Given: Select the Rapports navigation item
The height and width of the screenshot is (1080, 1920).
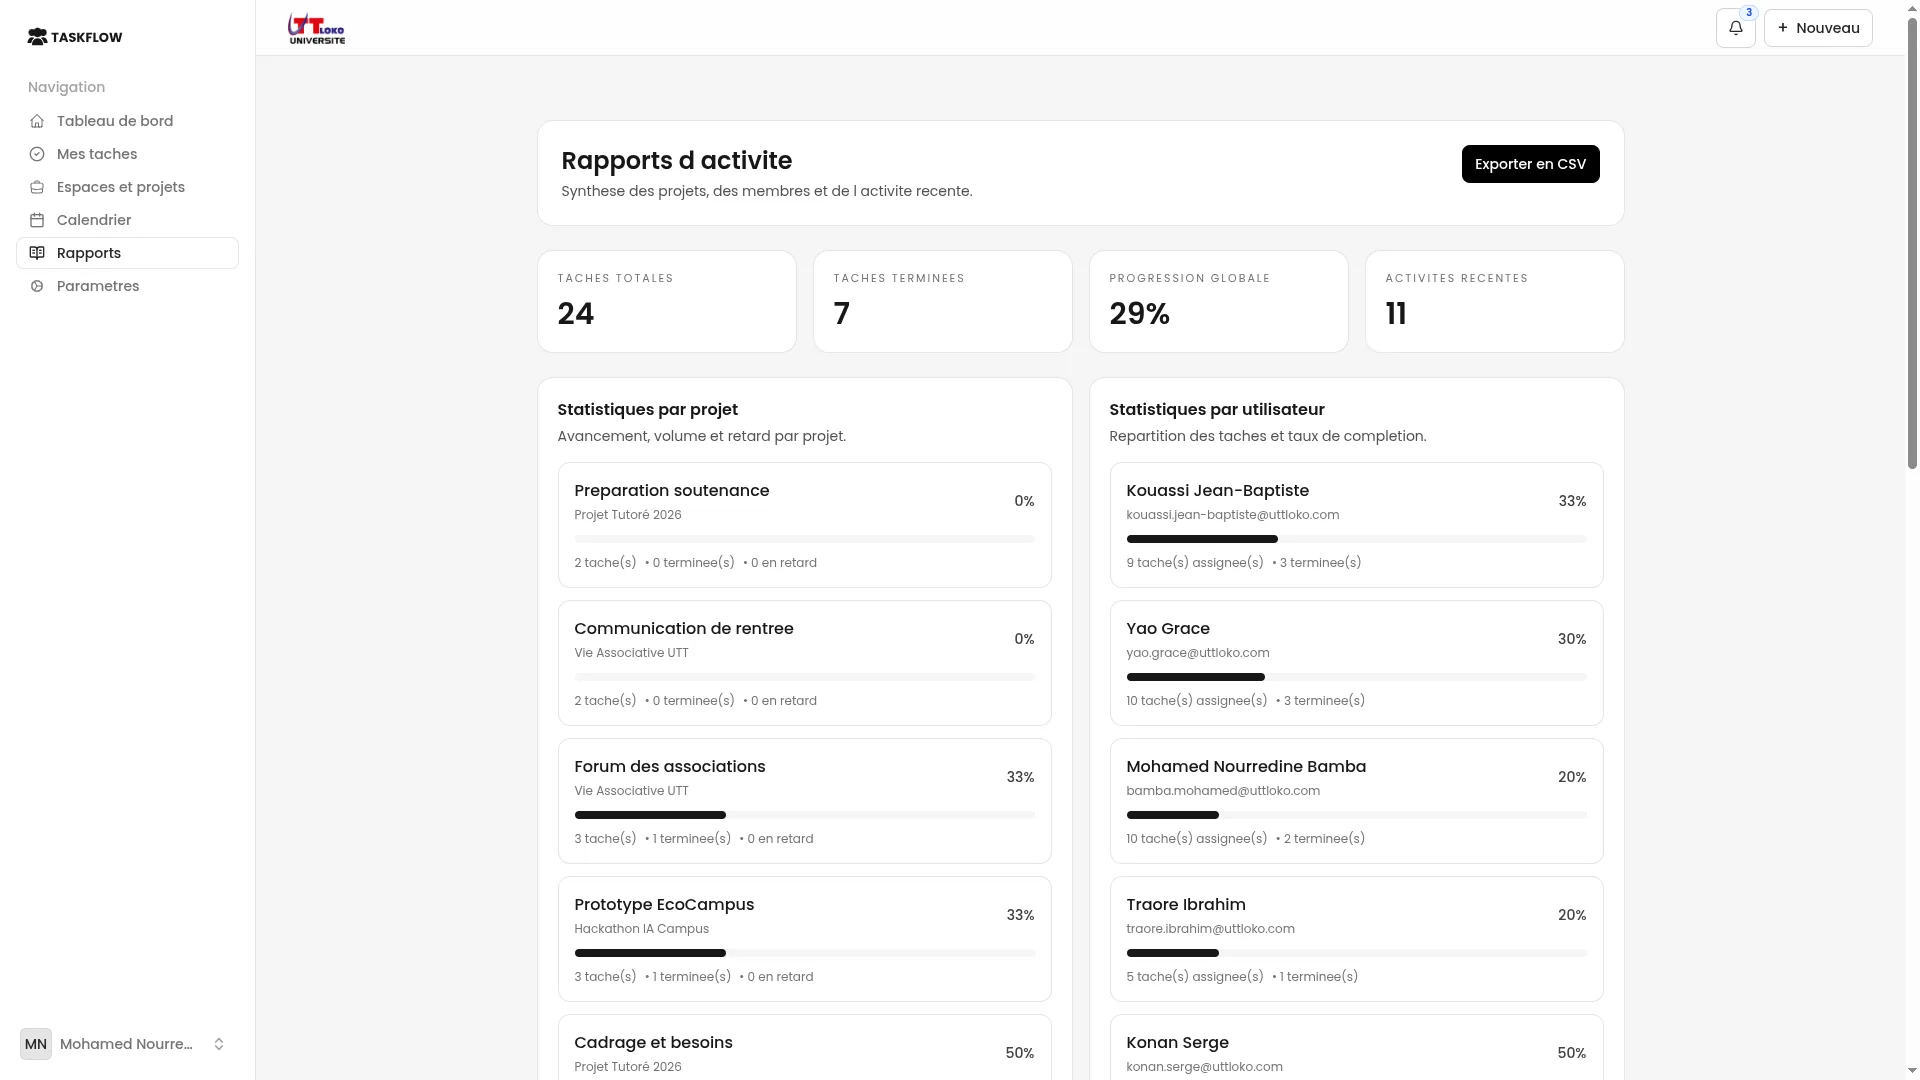Looking at the screenshot, I should coord(127,253).
